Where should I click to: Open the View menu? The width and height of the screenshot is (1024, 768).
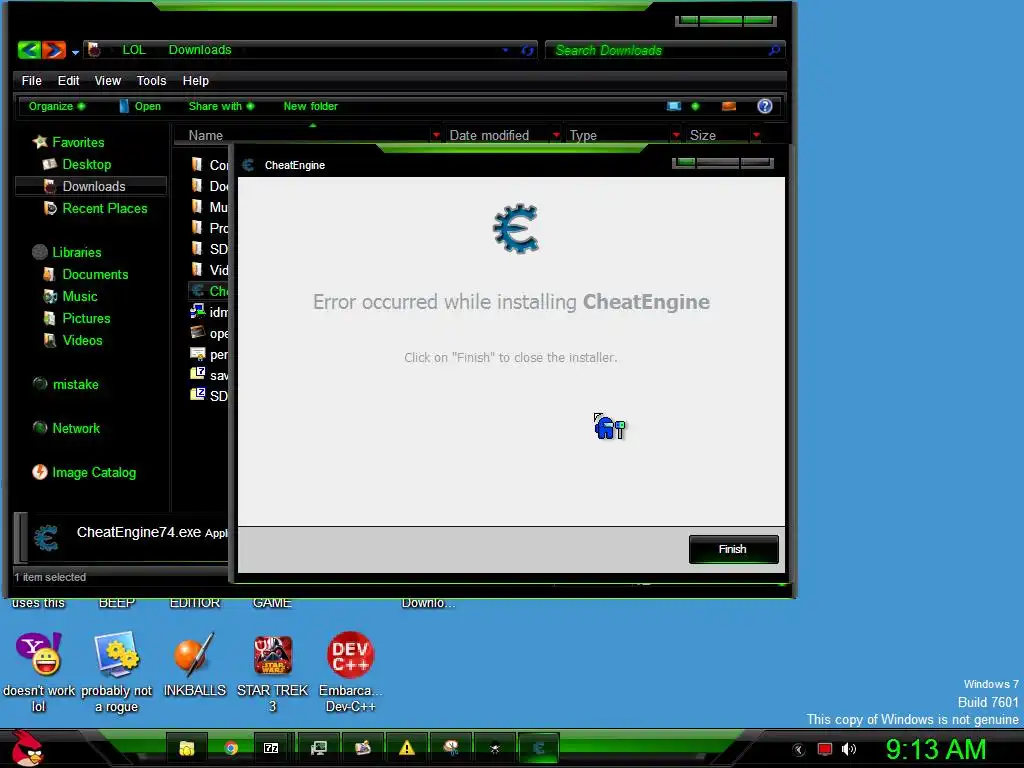108,80
